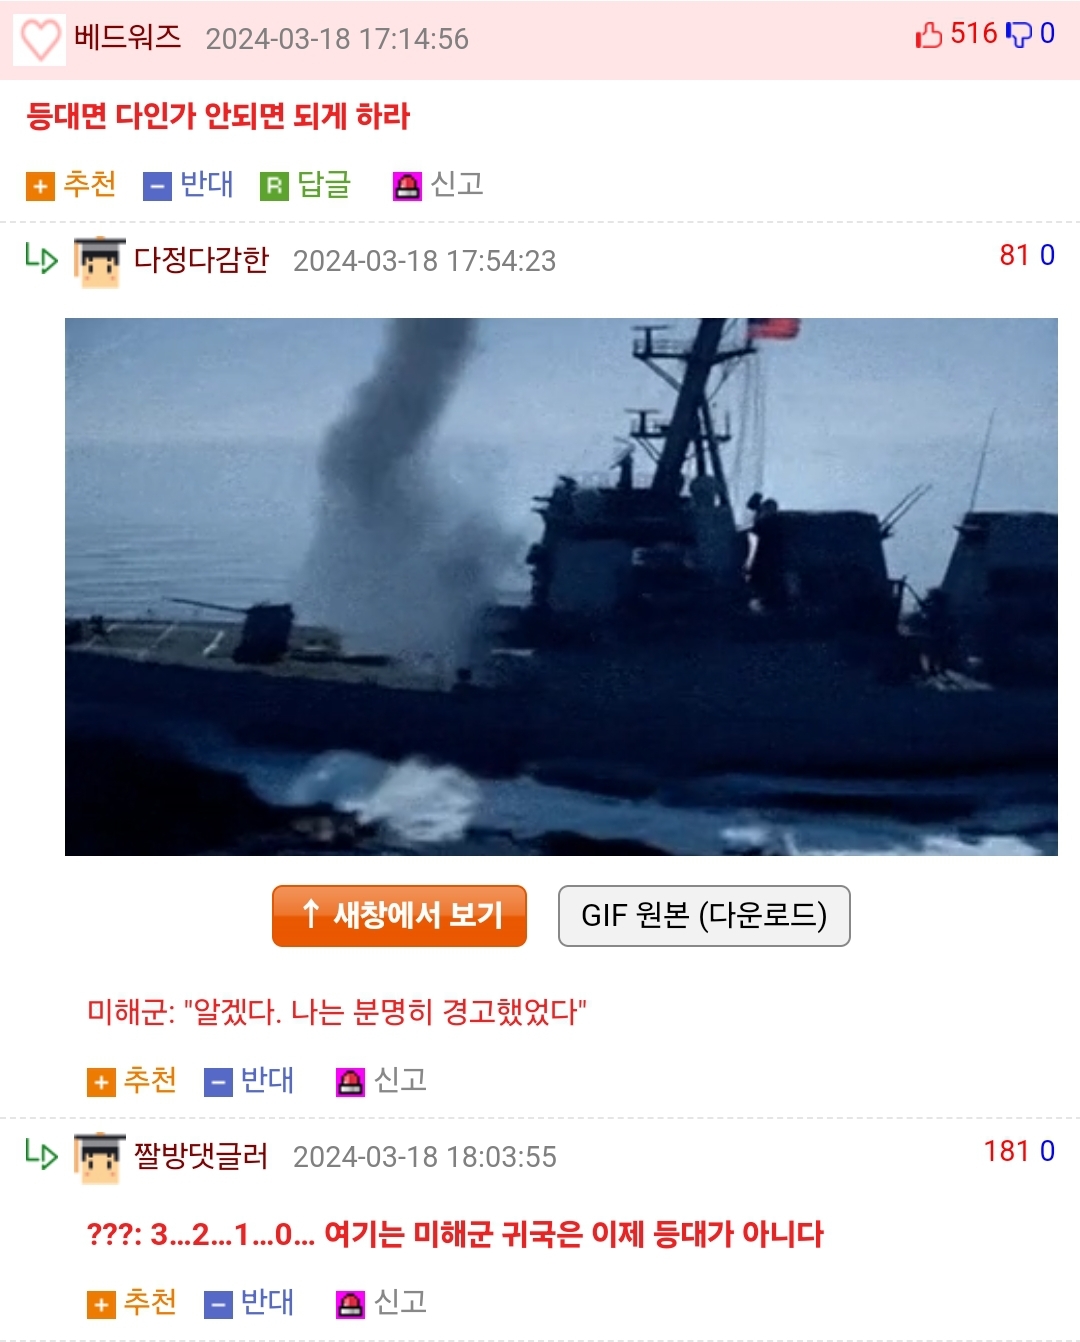Open 짤방댓글러 user avatar

coord(99,1158)
